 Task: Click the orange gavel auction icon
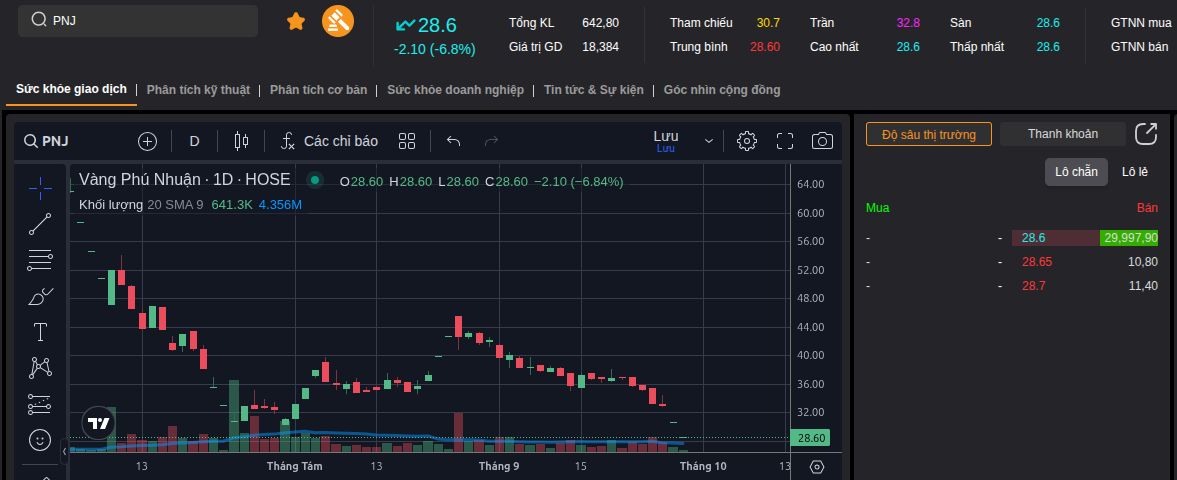point(338,21)
